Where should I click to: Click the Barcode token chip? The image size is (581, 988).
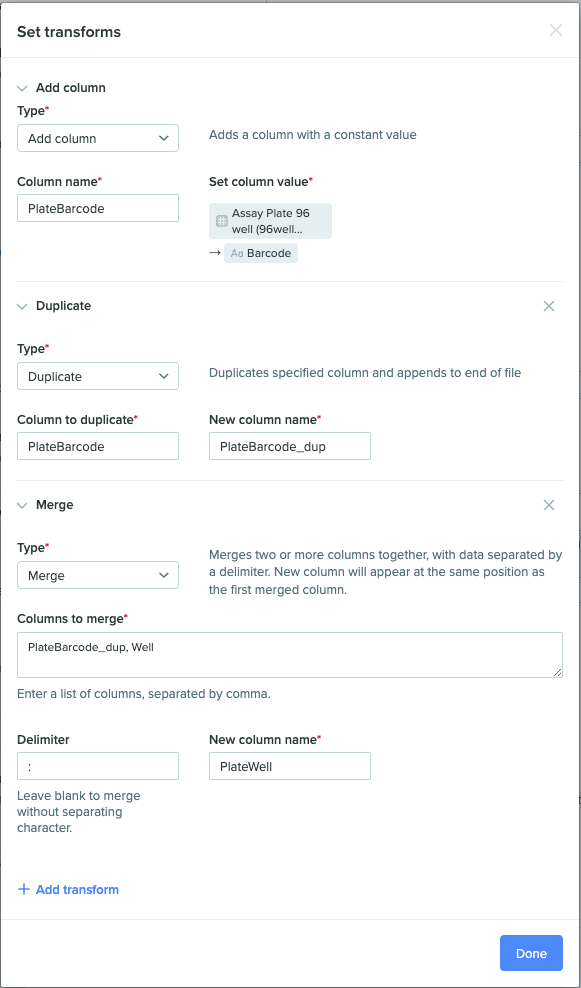[x=261, y=253]
